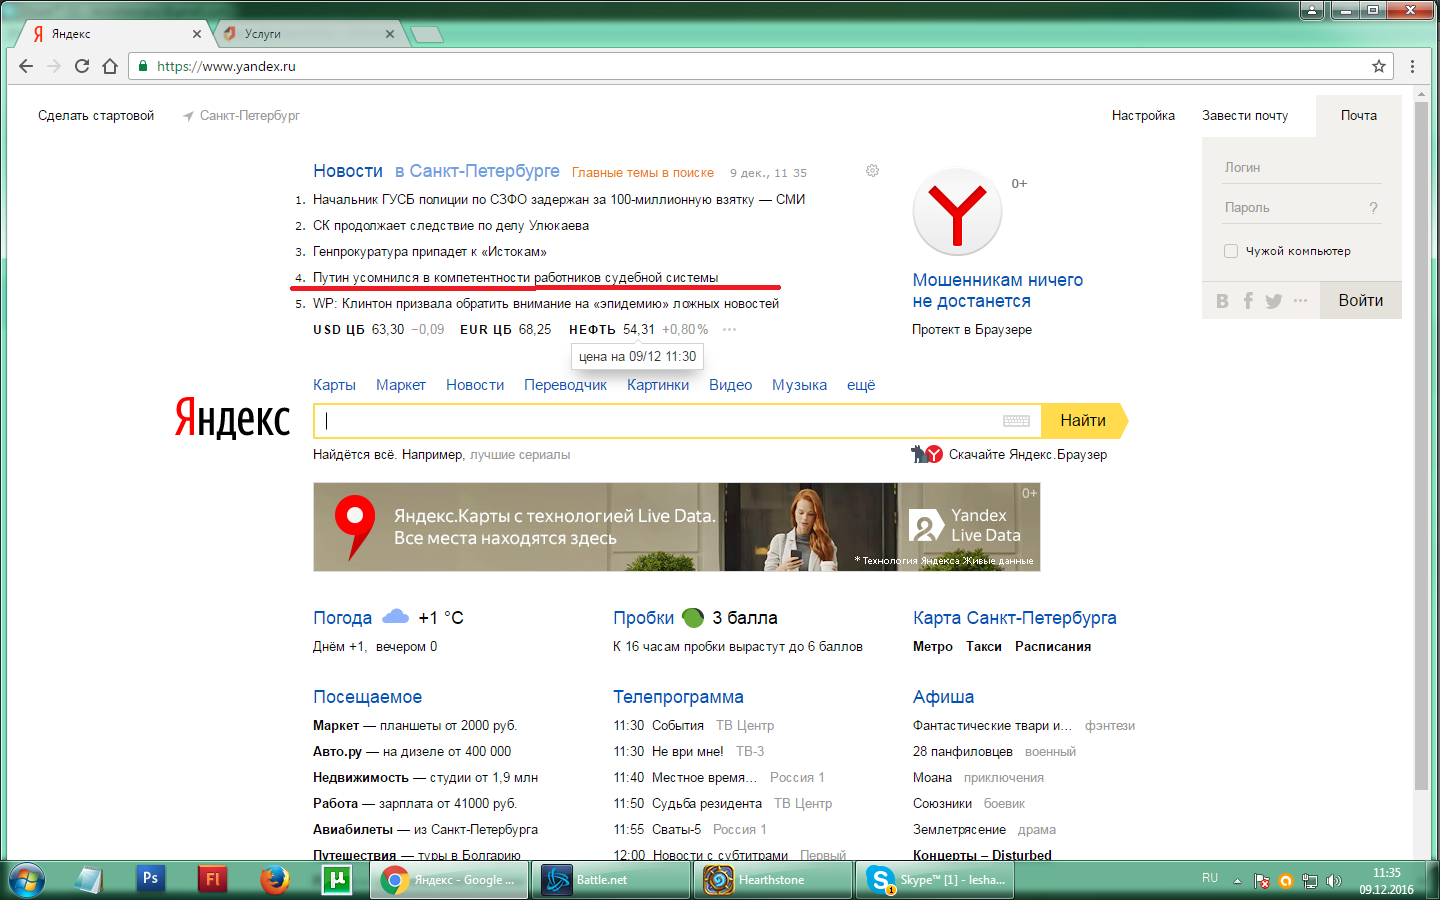
Task: Click RU language indicator in tray
Action: (1210, 878)
